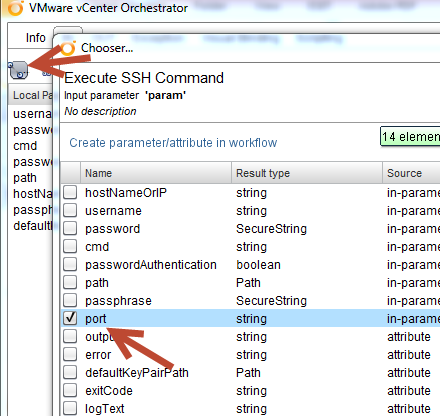
Task: Click attribute source in output row
Action: (409, 337)
